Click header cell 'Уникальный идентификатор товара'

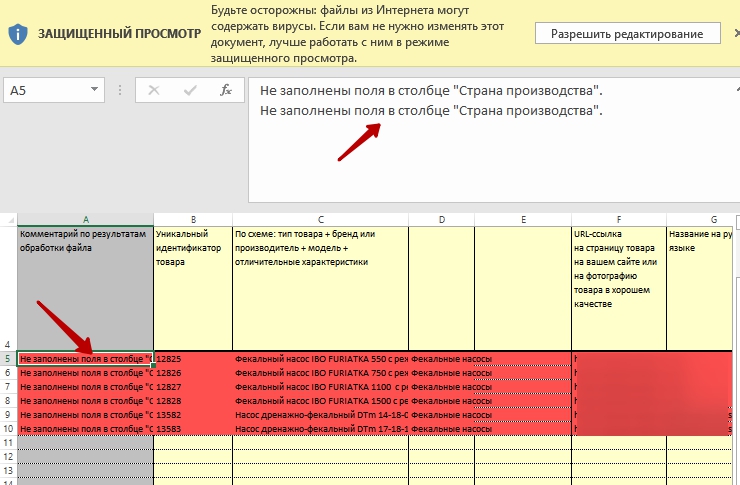pyautogui.click(x=193, y=289)
